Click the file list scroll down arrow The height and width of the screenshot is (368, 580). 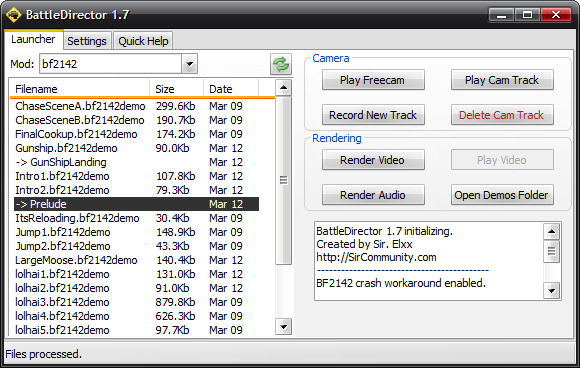click(283, 327)
